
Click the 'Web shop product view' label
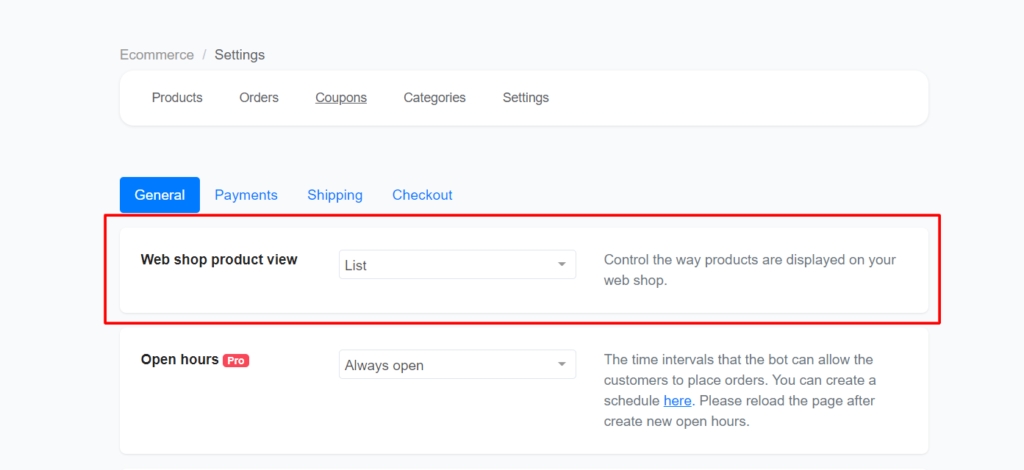coord(219,260)
